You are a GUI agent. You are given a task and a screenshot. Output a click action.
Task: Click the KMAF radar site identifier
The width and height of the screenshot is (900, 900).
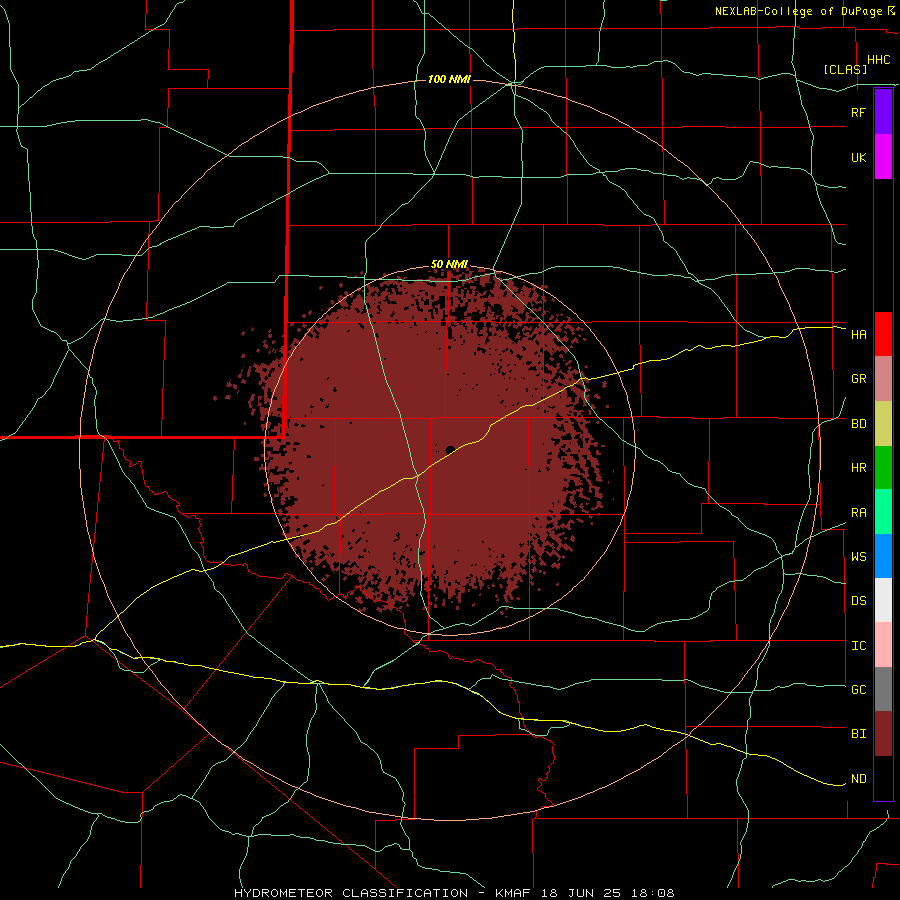tap(513, 893)
